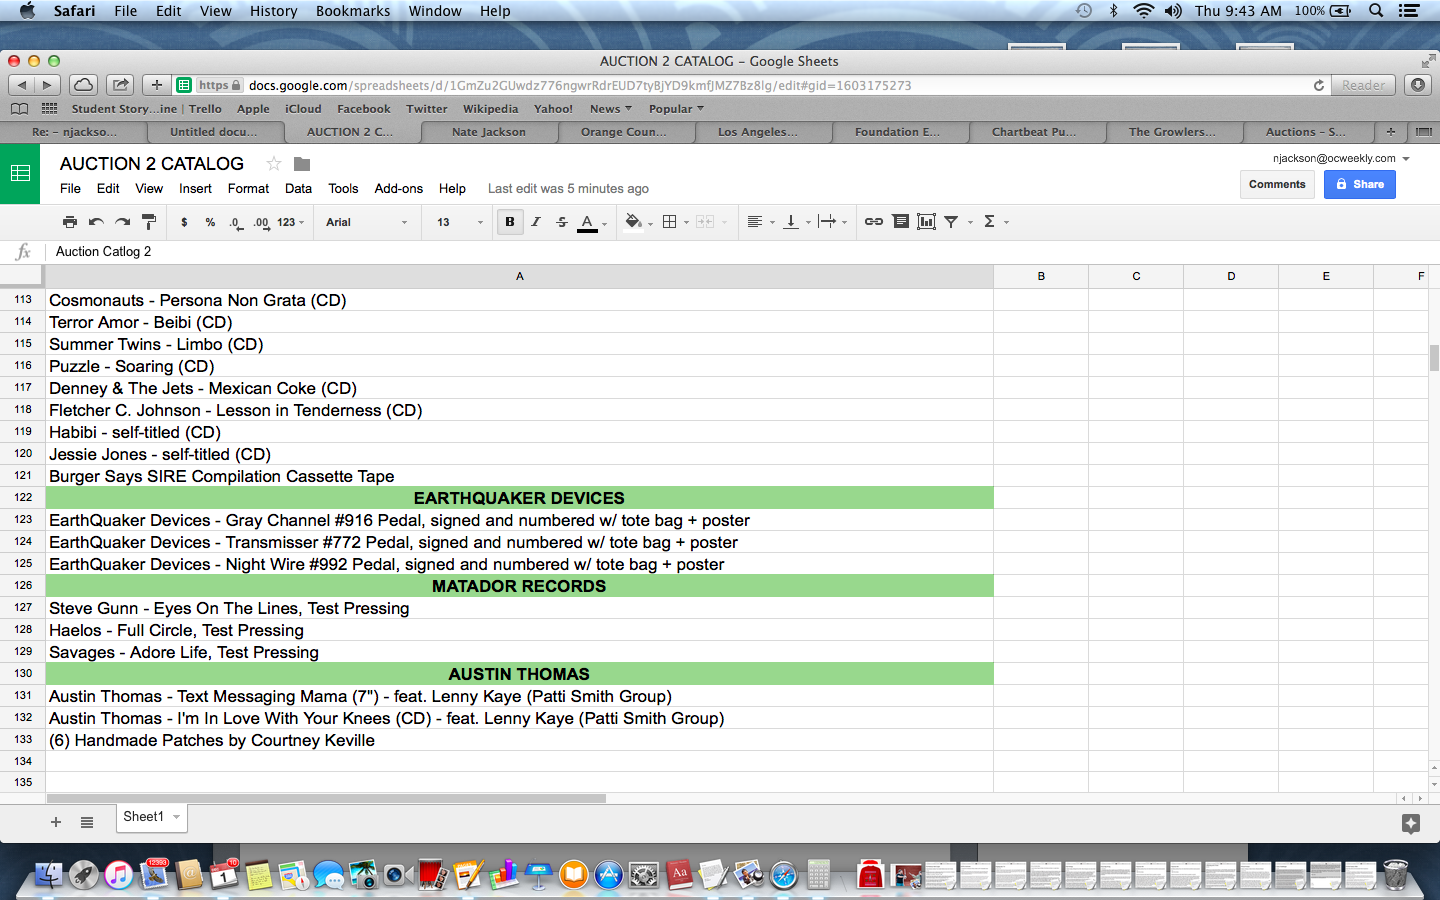Click the Undo arrow icon
This screenshot has height=900, width=1440.
pyautogui.click(x=96, y=222)
